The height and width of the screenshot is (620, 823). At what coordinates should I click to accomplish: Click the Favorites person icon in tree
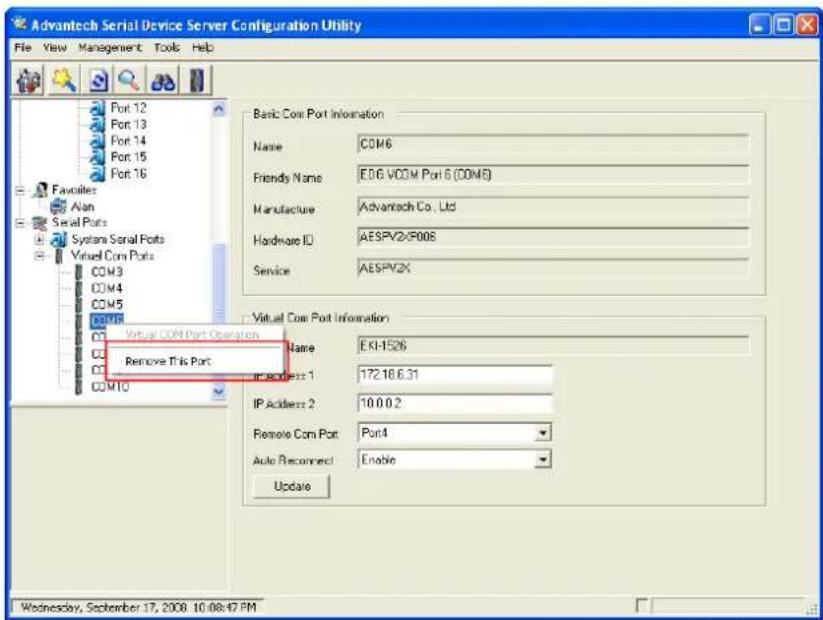click(x=41, y=190)
